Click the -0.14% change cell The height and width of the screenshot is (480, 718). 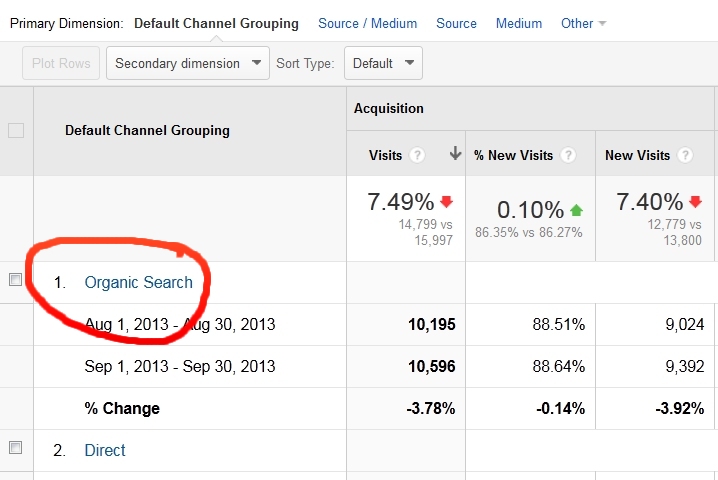pos(560,409)
